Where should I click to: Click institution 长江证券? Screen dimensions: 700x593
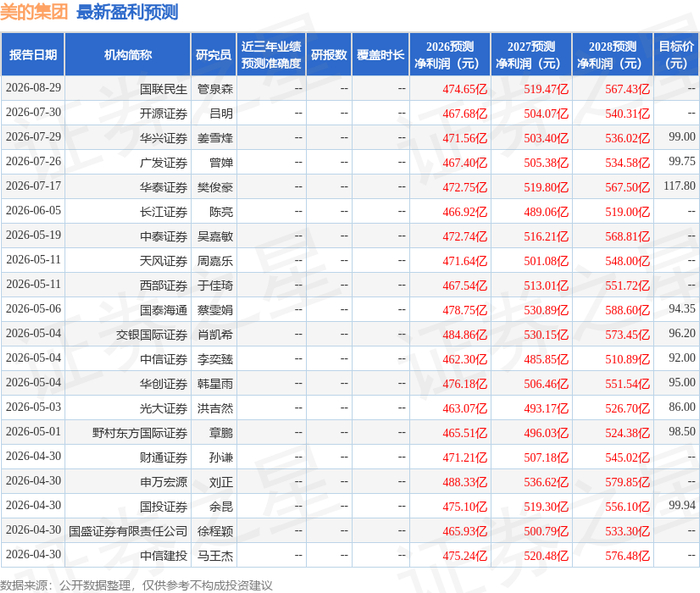tap(163, 212)
